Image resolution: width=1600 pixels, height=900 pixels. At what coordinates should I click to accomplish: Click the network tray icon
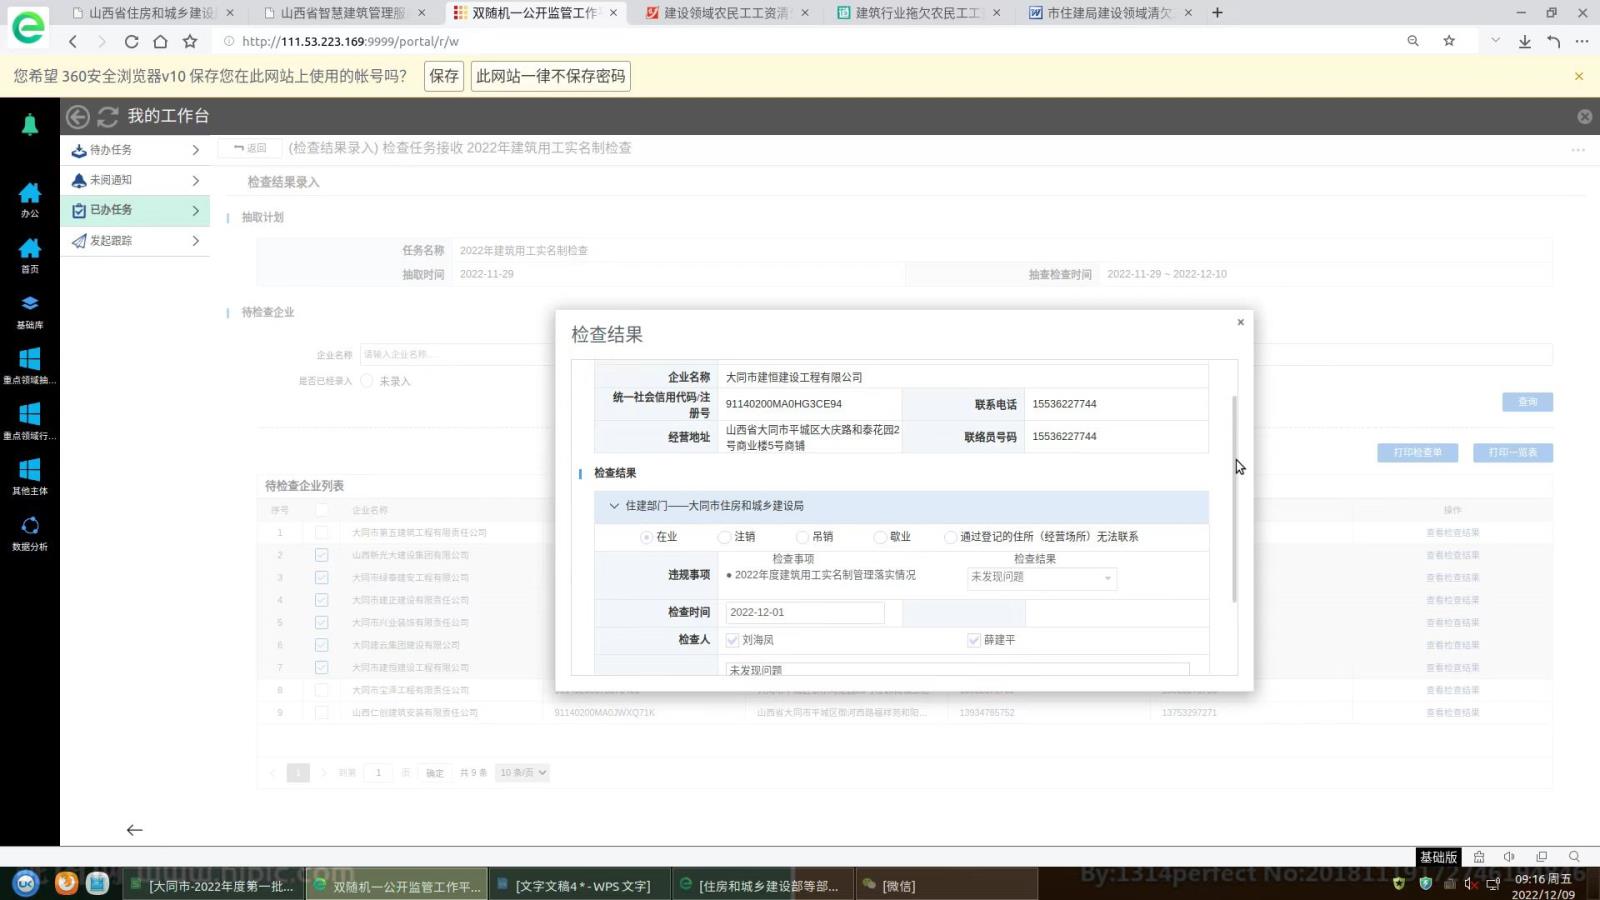tap(1493, 884)
